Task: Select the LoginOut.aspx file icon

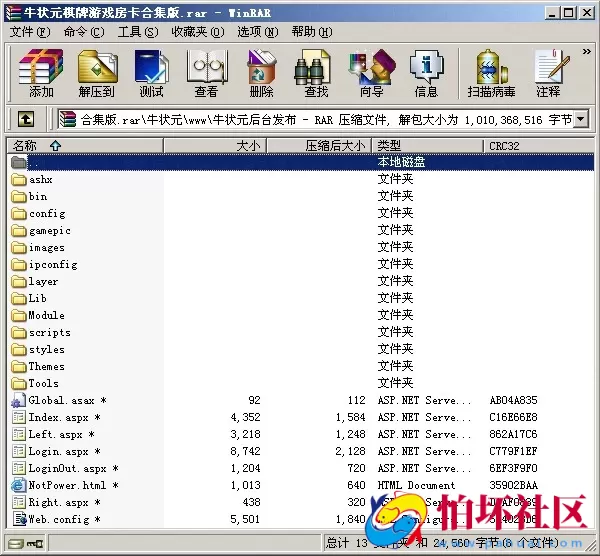Action: 18,468
